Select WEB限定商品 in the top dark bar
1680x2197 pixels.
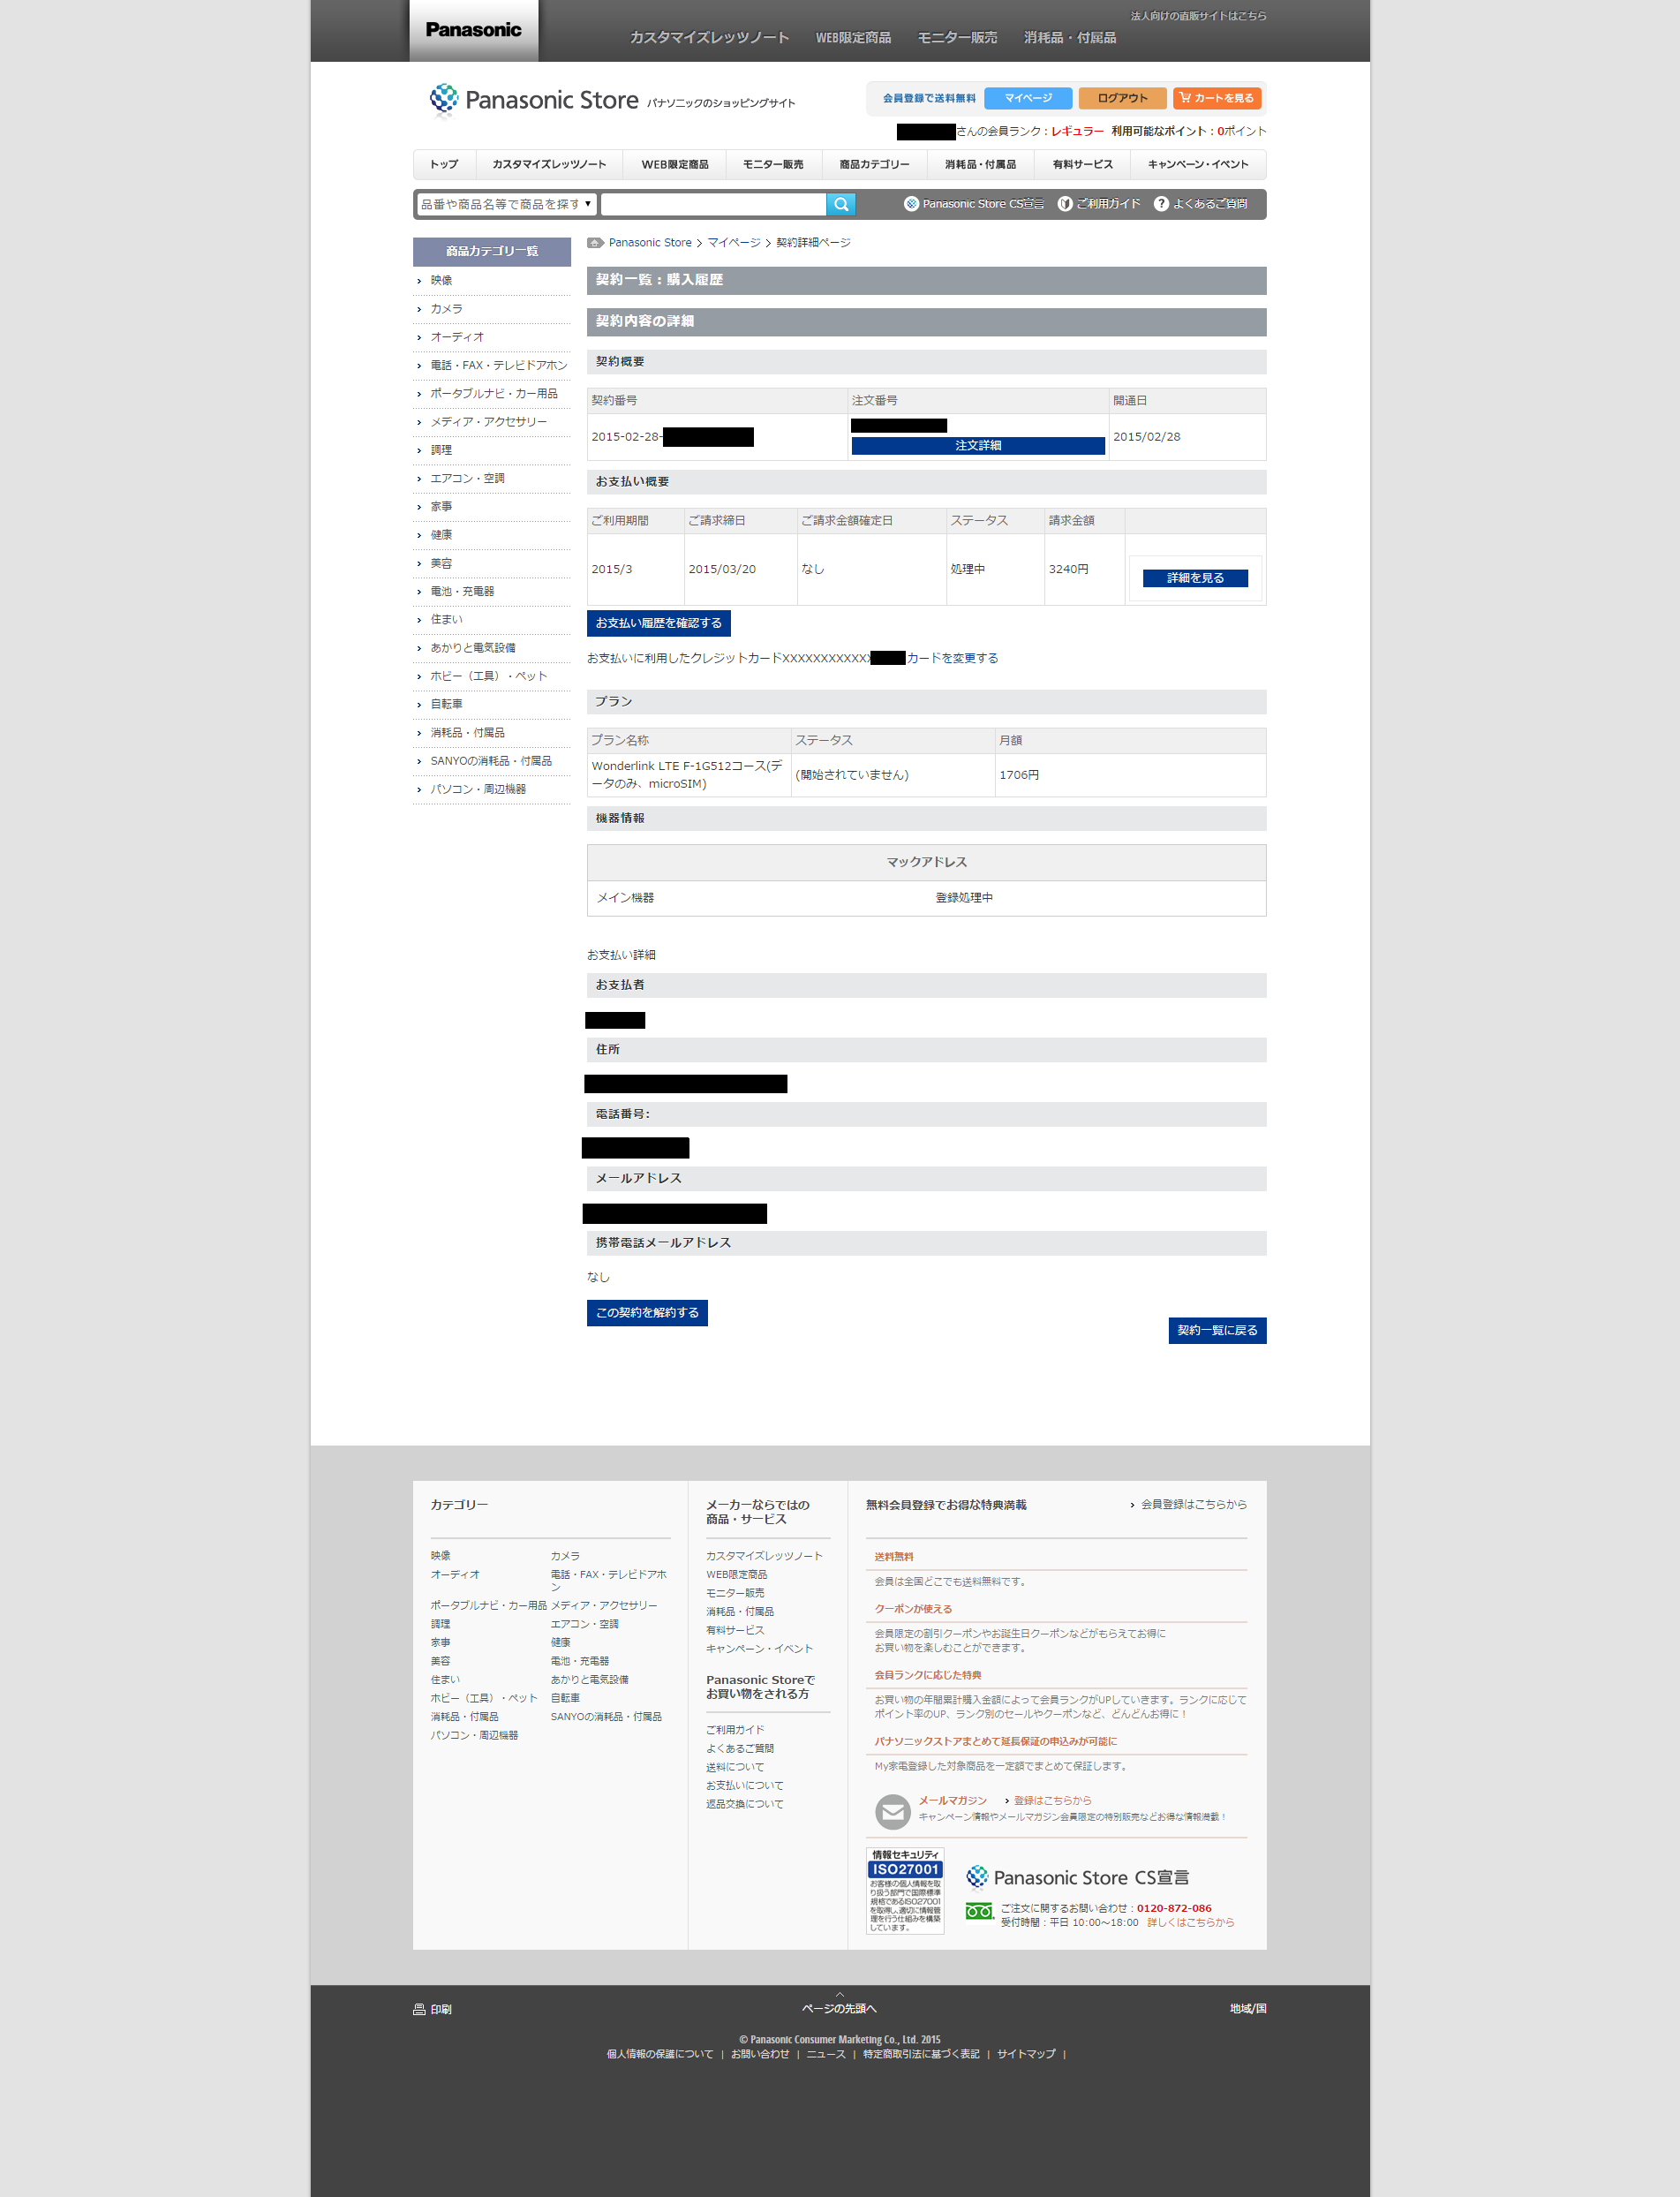(x=853, y=38)
